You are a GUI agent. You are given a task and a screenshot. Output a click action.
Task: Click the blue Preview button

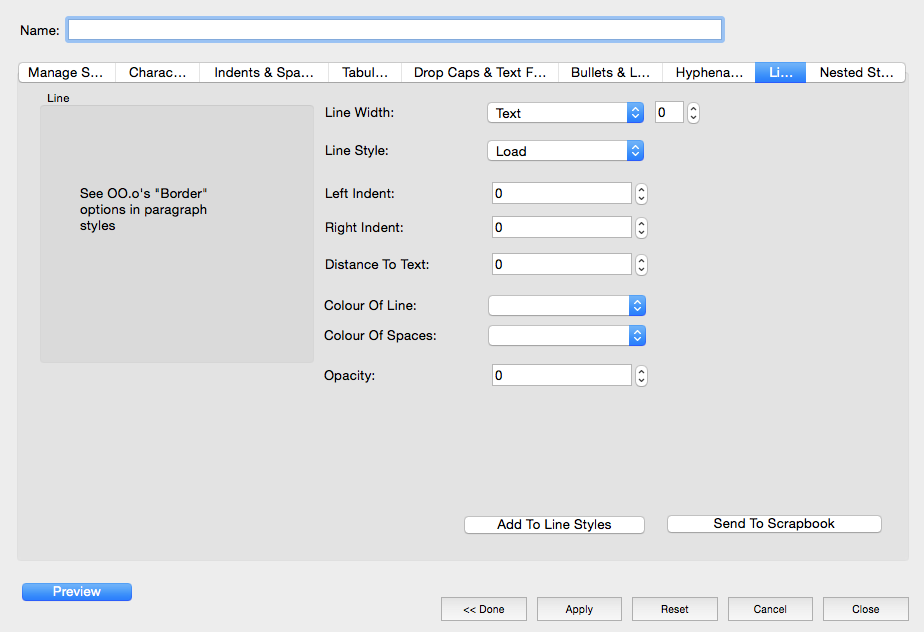click(x=77, y=592)
